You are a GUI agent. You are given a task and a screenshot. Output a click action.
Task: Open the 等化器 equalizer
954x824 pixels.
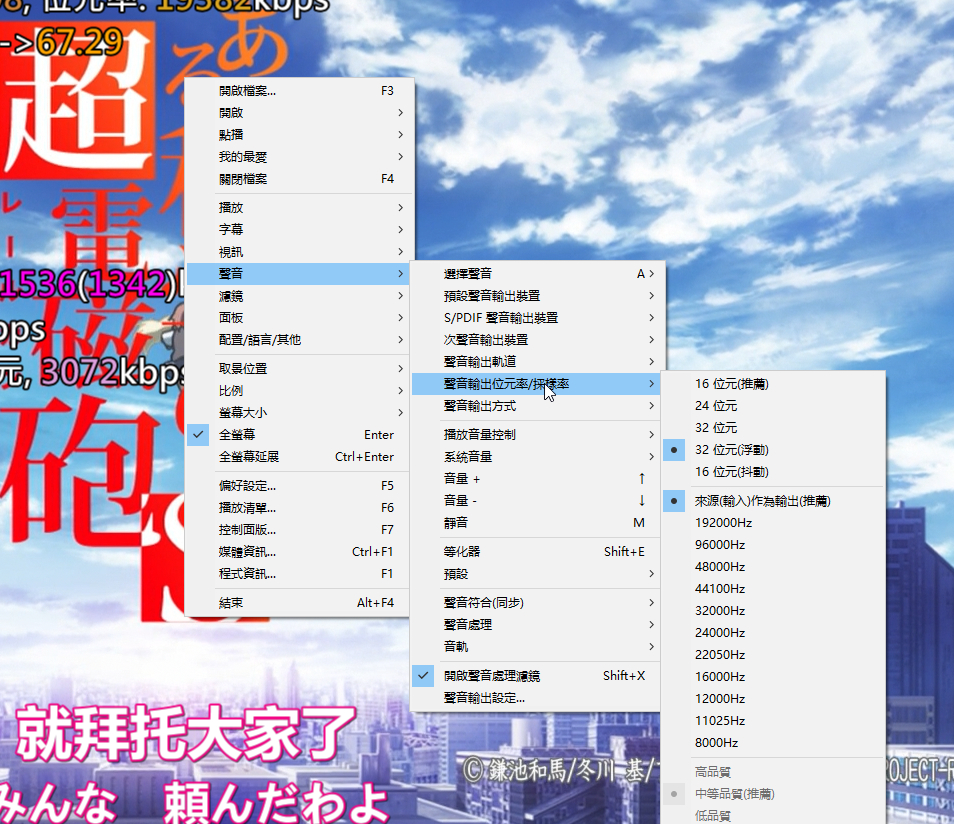537,551
